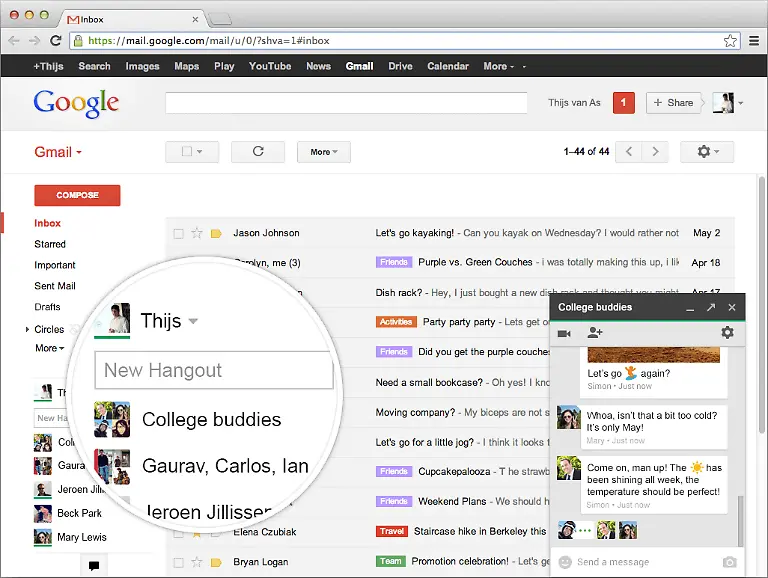This screenshot has height=578, width=768.
Task: Go to newer messages with the left arrow
Action: 629,151
